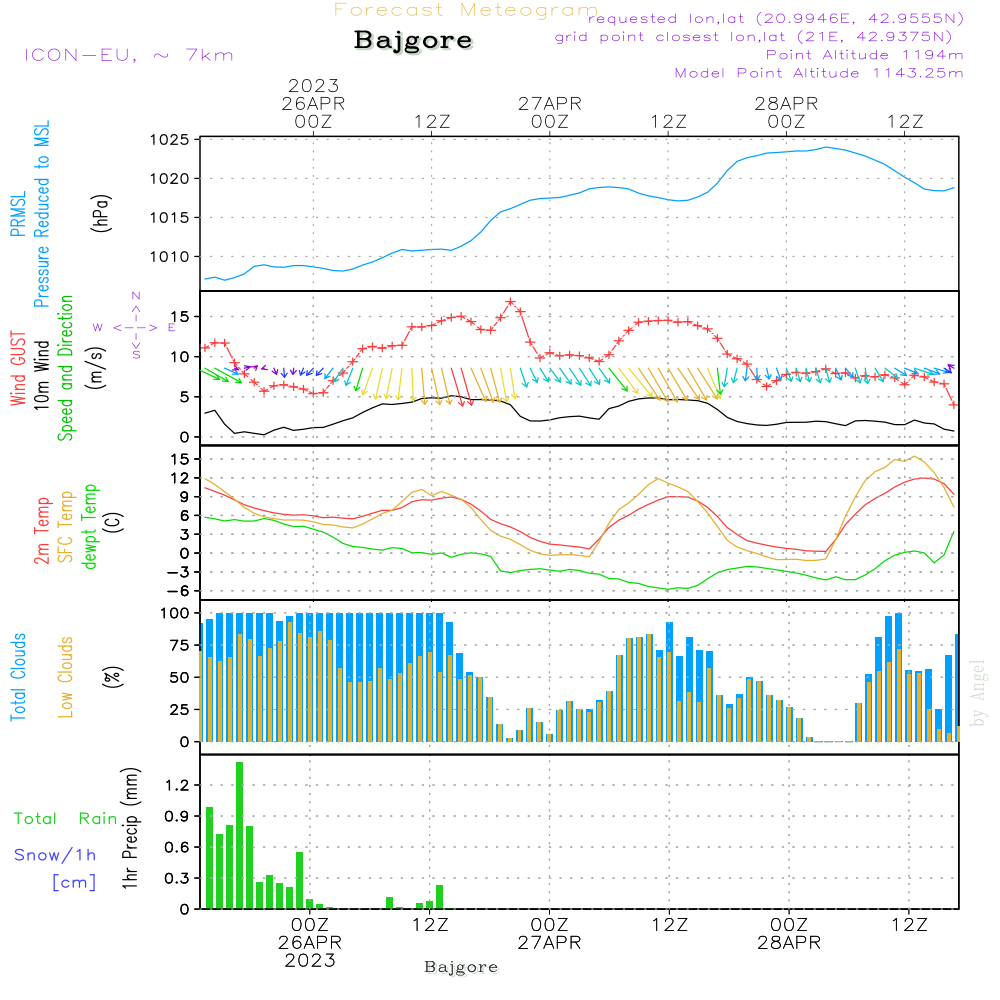Click the 'dewpt Temp' green legend label
The height and width of the screenshot is (1000, 1000).
tap(89, 526)
